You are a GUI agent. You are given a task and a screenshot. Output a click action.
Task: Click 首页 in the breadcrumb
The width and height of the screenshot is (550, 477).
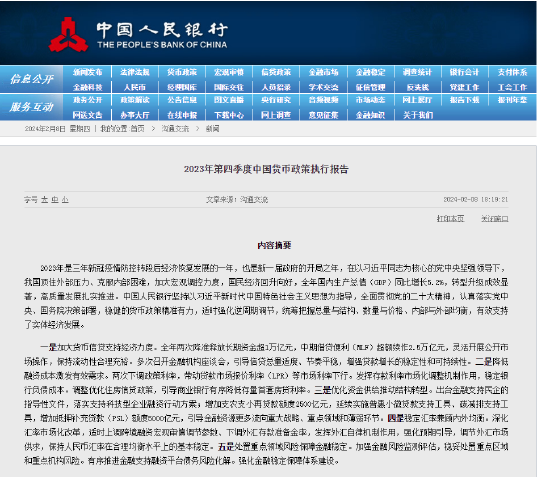click(137, 129)
